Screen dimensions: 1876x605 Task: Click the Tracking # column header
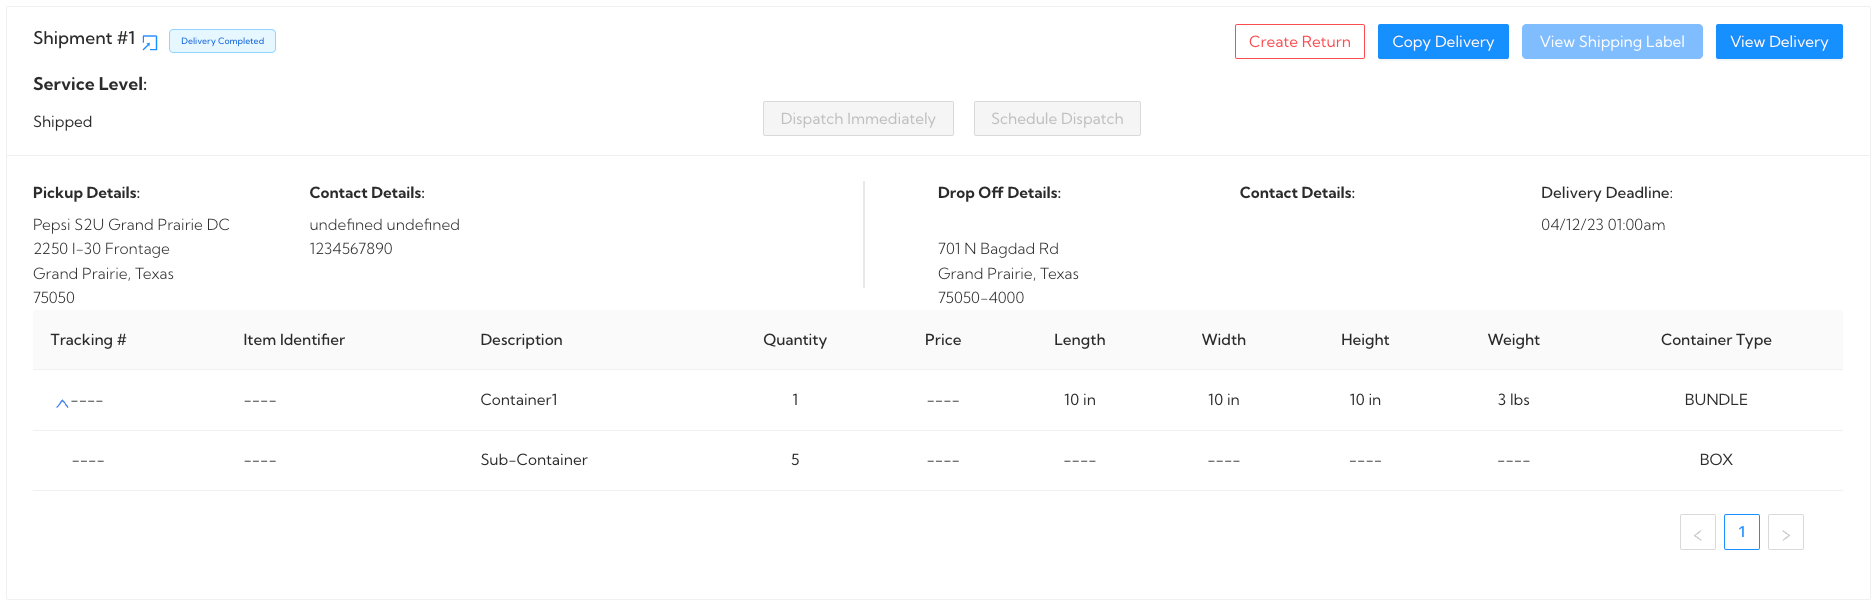click(88, 340)
